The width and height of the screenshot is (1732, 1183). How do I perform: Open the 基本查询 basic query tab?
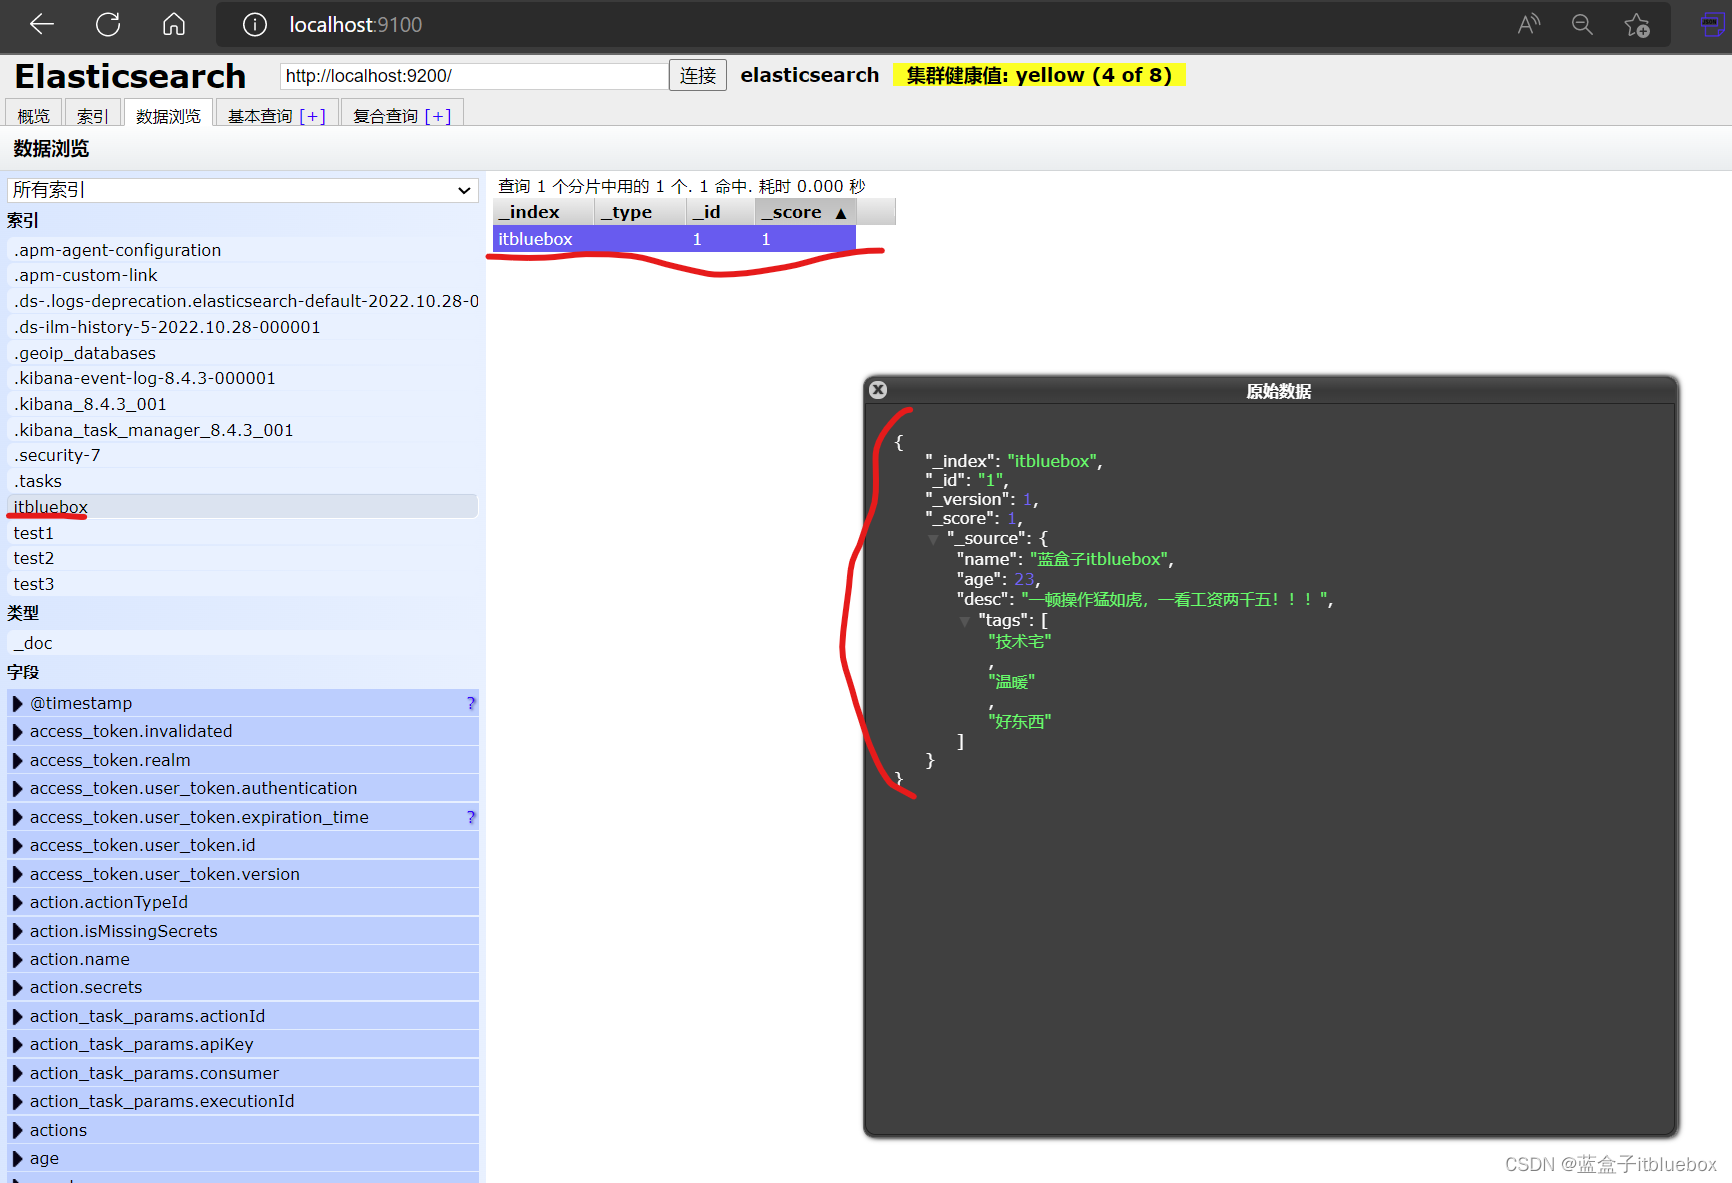coord(260,116)
